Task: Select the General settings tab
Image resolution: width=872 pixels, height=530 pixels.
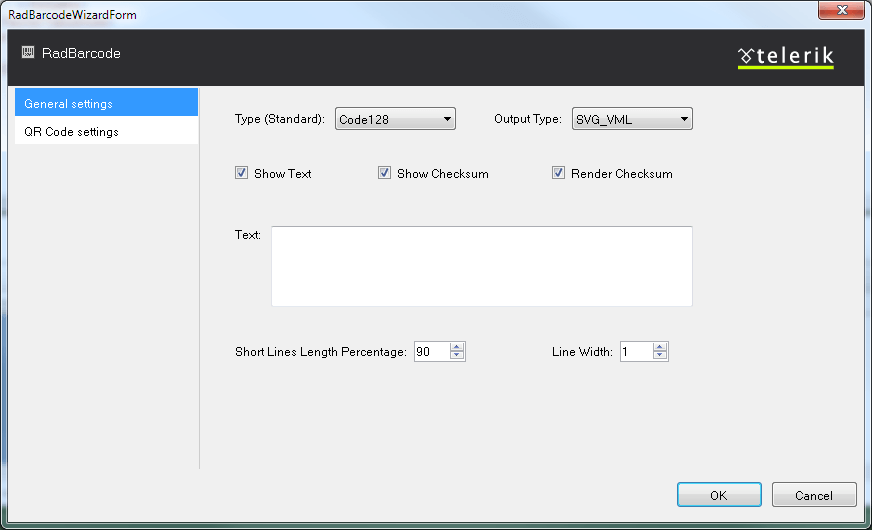Action: tap(106, 103)
